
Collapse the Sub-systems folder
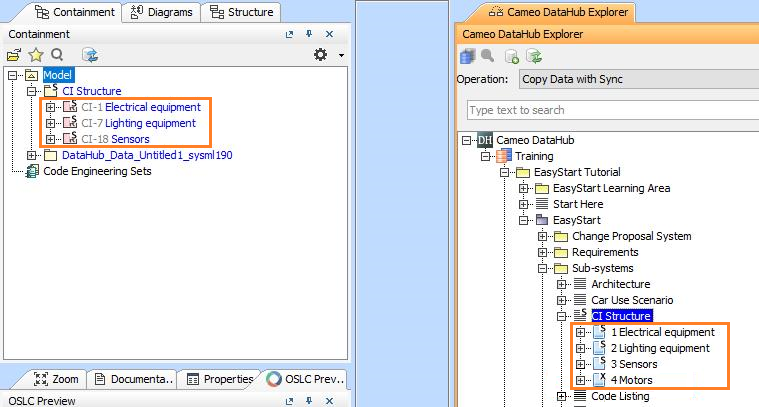(x=542, y=268)
